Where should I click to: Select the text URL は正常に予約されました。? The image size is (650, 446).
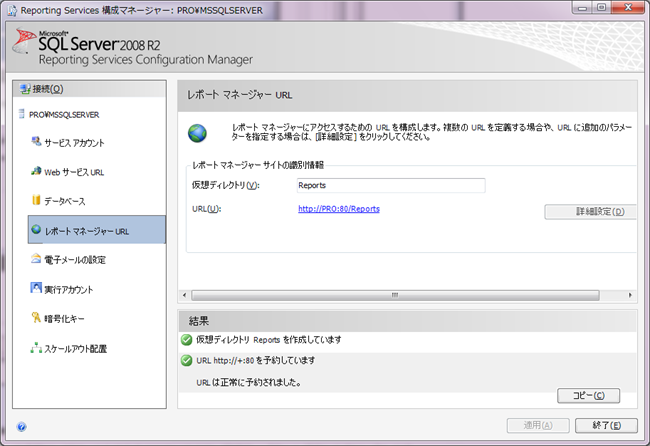point(248,383)
